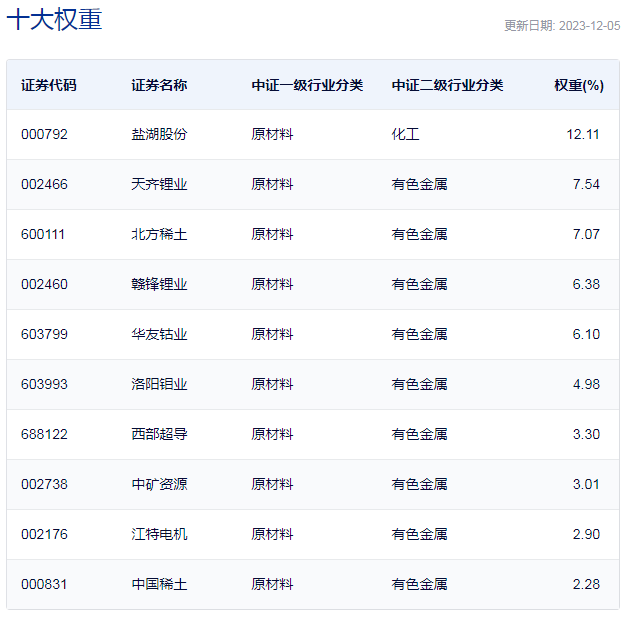Click the 证券代码 column header
Viewport: 627px width, 617px height.
coord(49,85)
